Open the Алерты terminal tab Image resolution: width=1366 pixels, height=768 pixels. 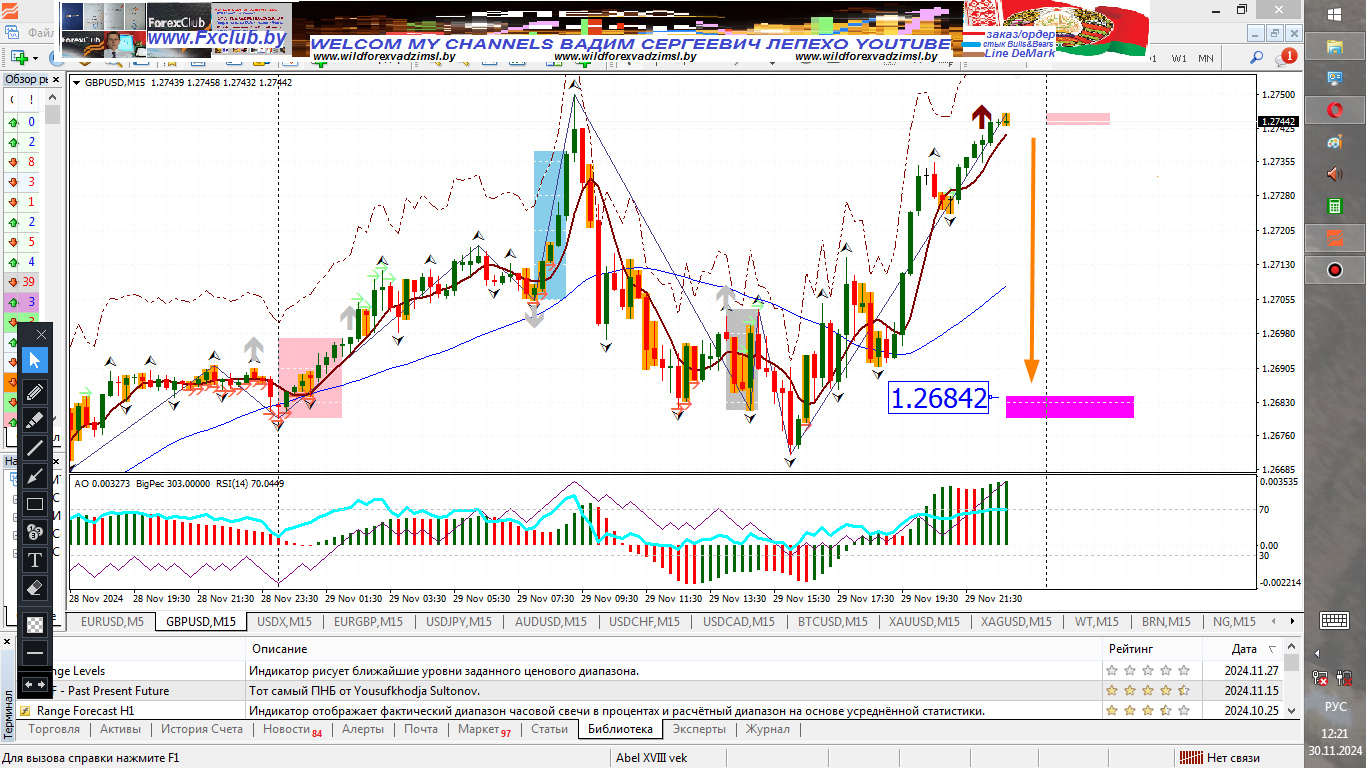362,729
